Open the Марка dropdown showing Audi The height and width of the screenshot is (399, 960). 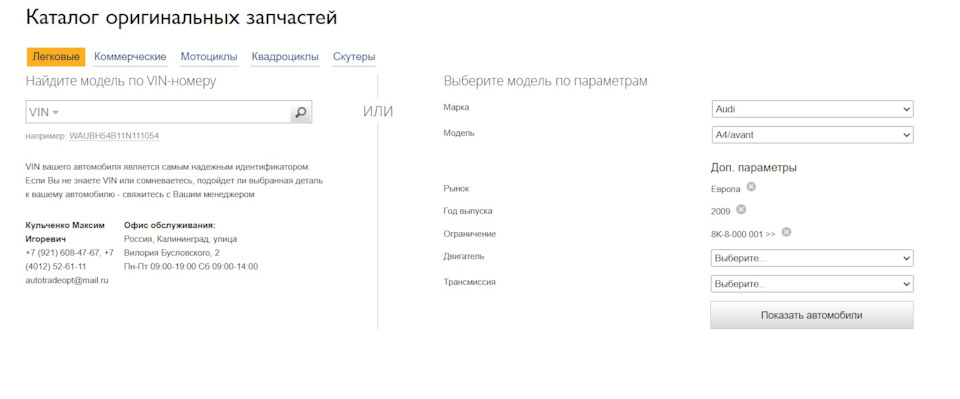tap(812, 109)
